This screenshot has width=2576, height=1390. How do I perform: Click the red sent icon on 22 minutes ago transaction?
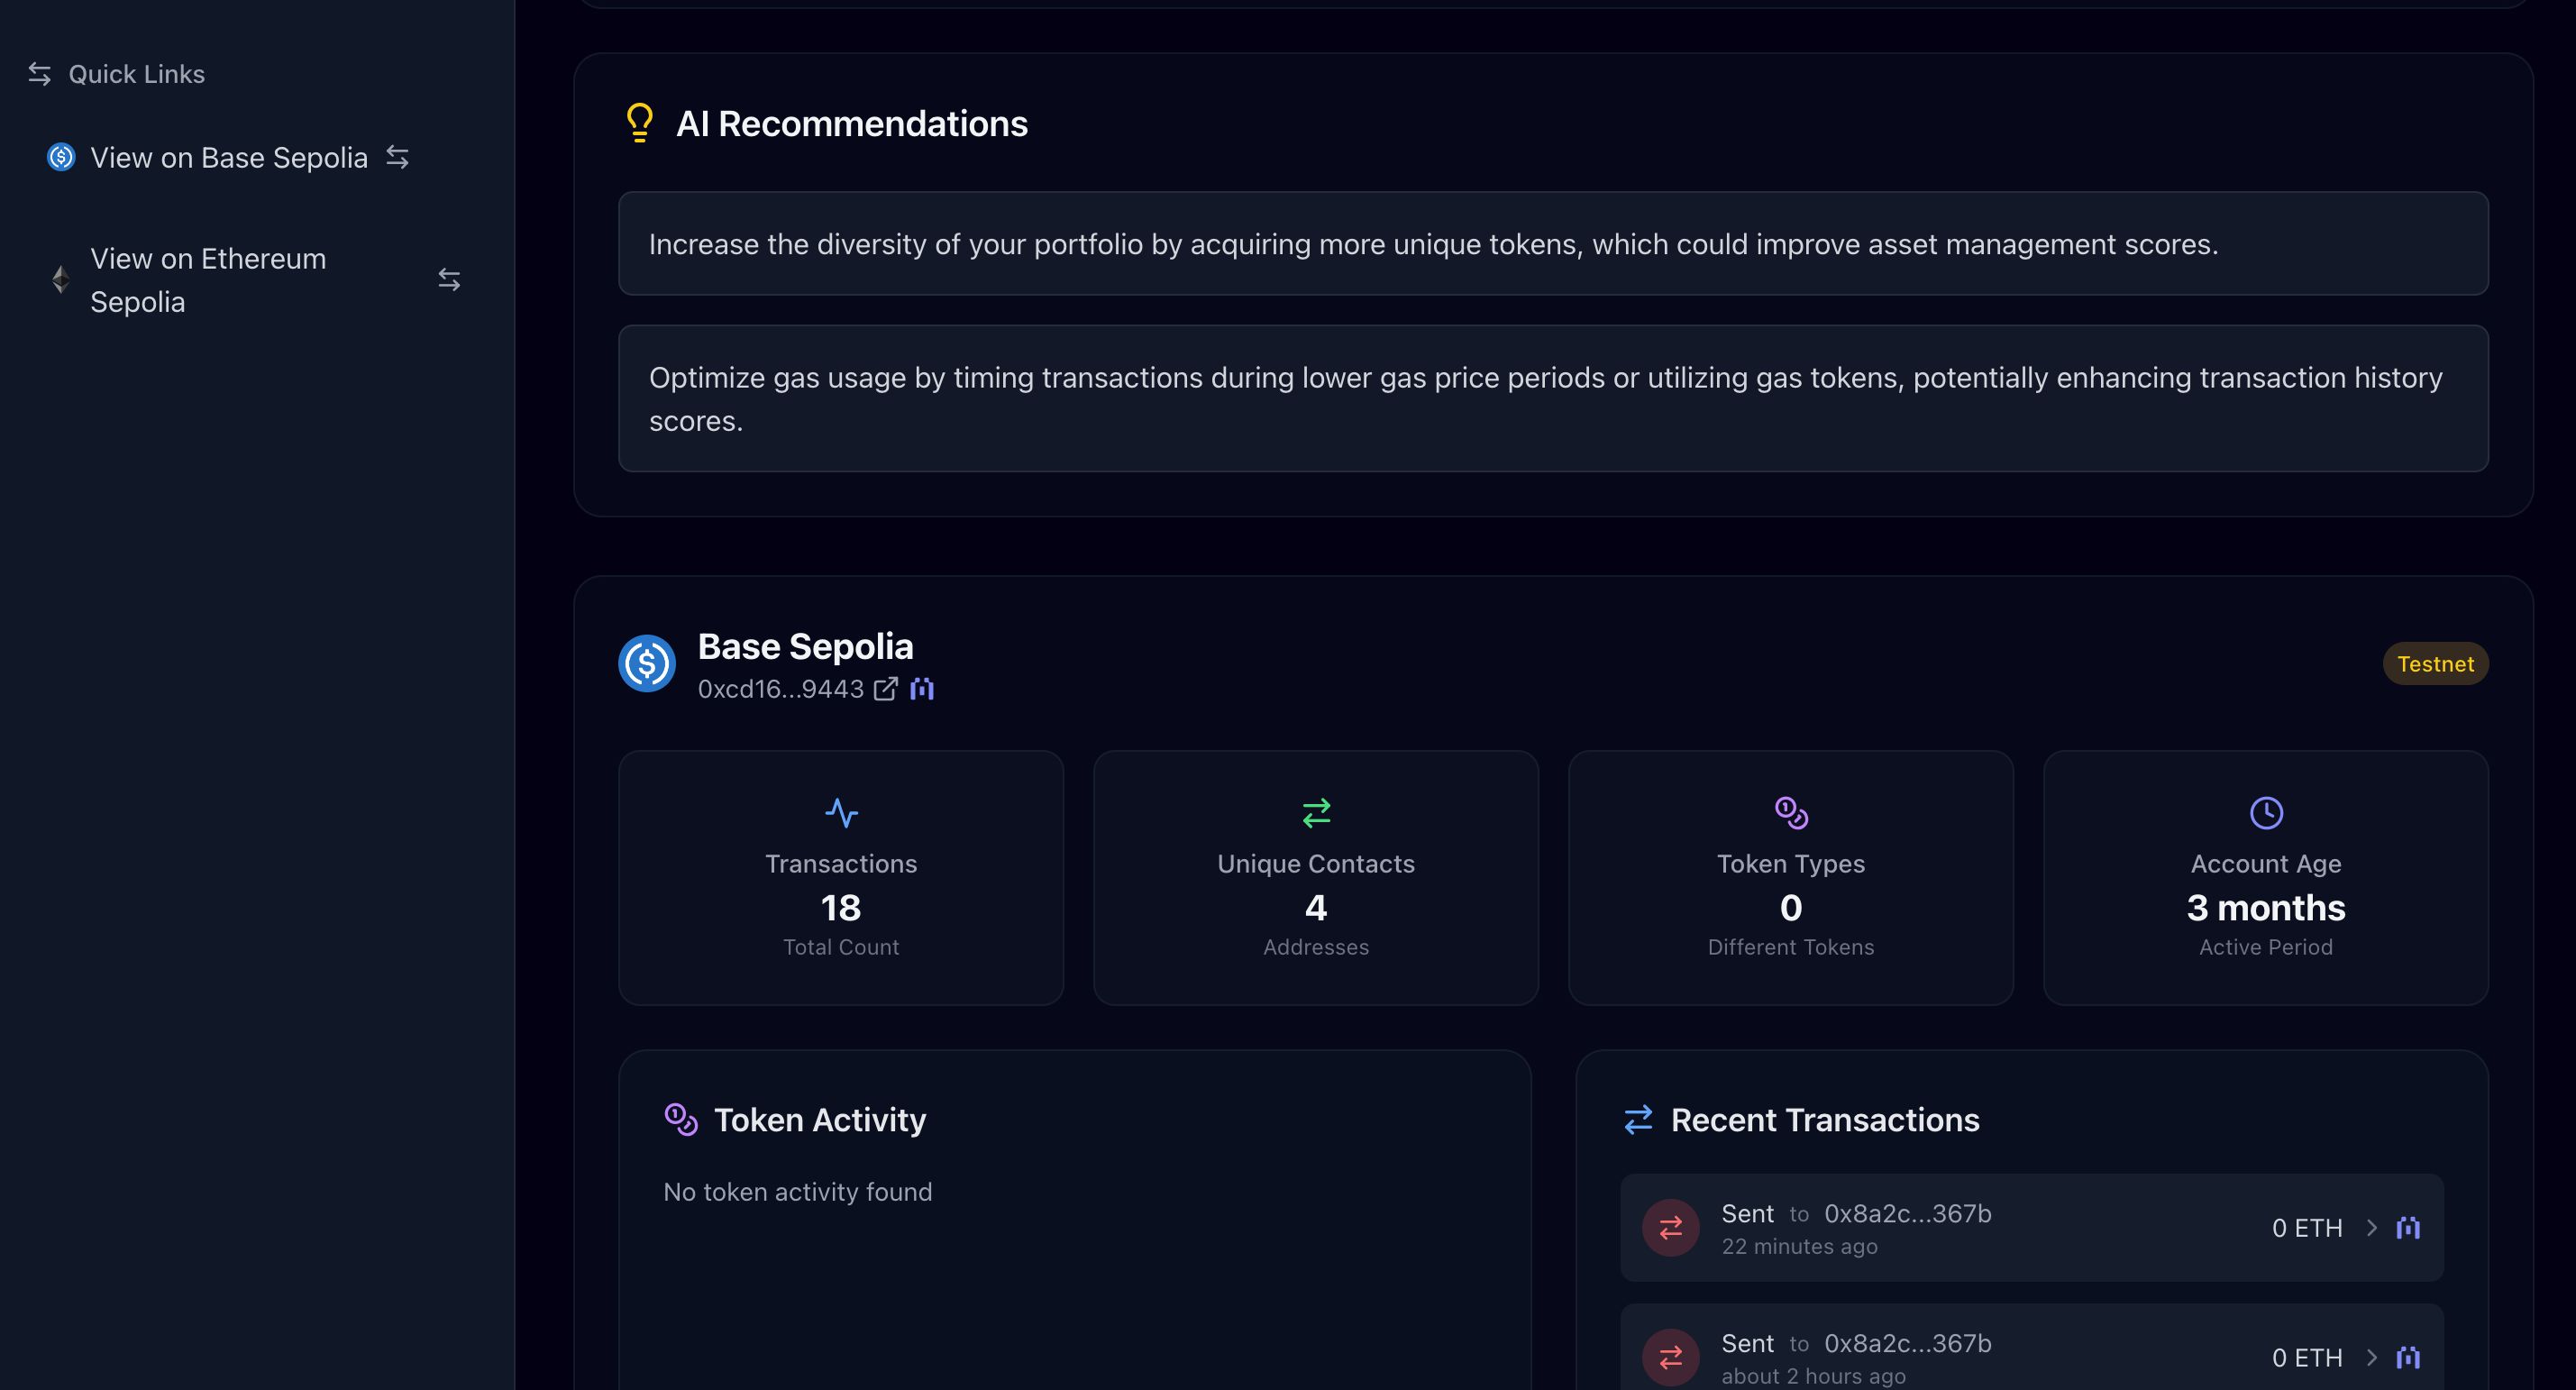point(1671,1228)
